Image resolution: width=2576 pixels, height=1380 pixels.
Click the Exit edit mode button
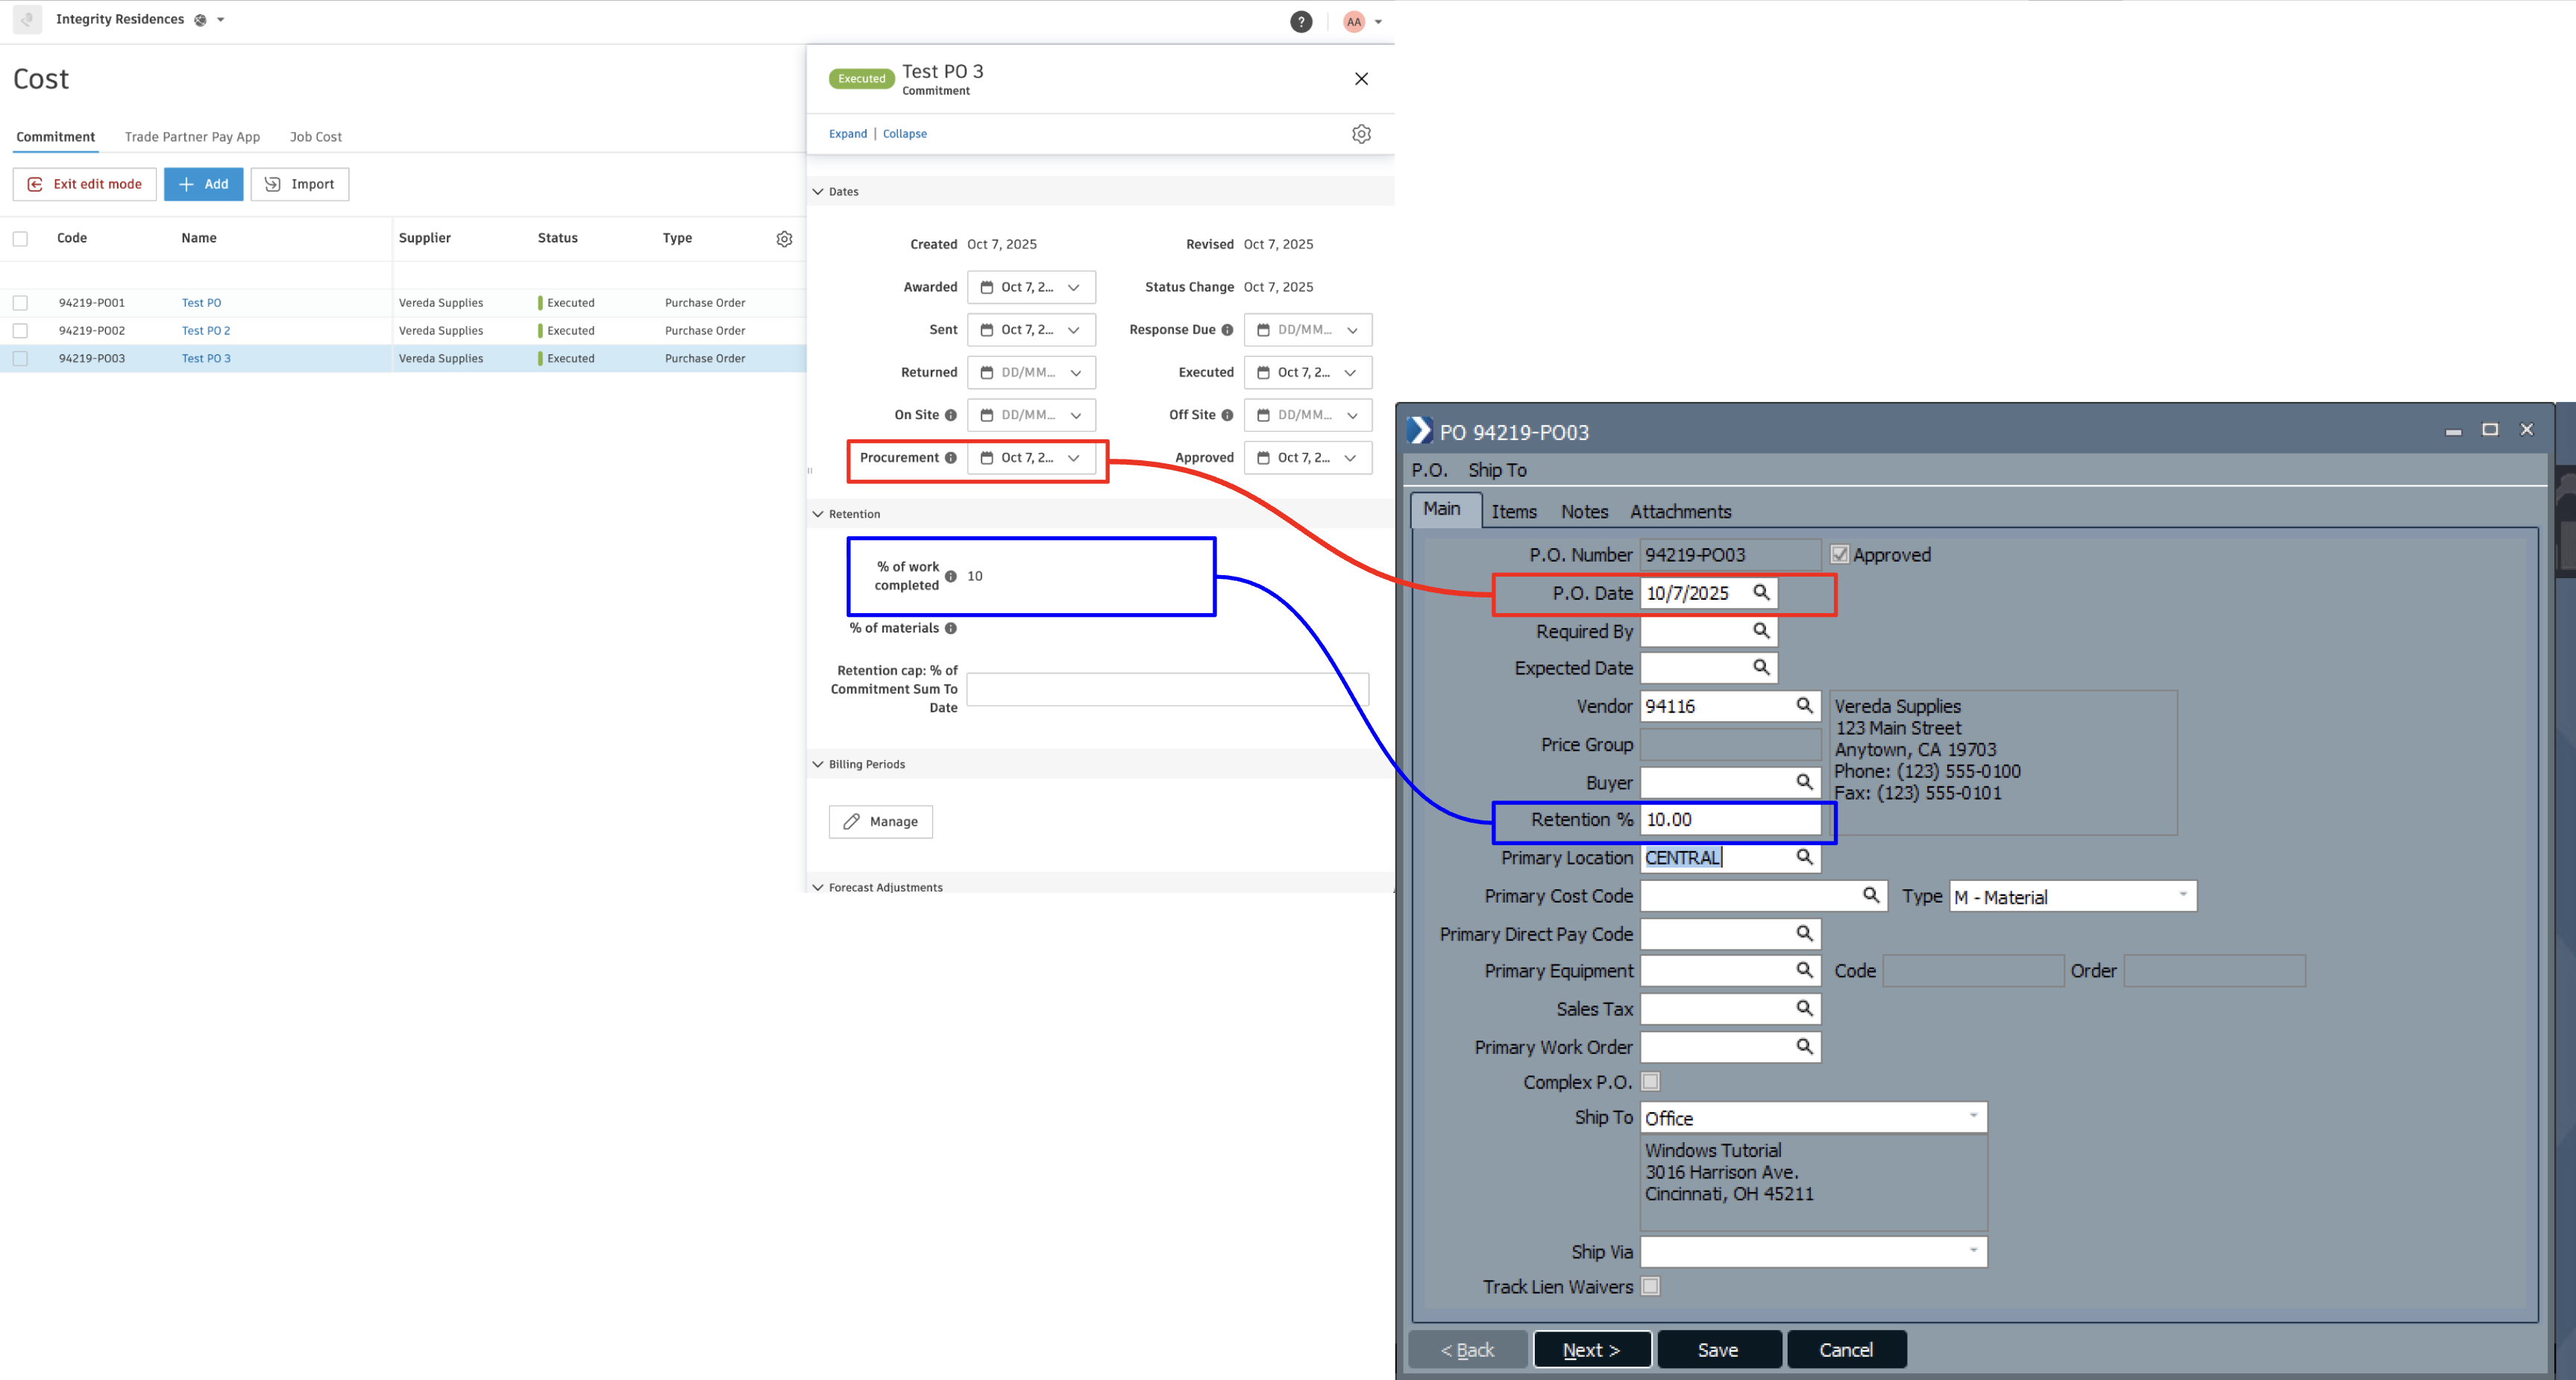[x=84, y=184]
